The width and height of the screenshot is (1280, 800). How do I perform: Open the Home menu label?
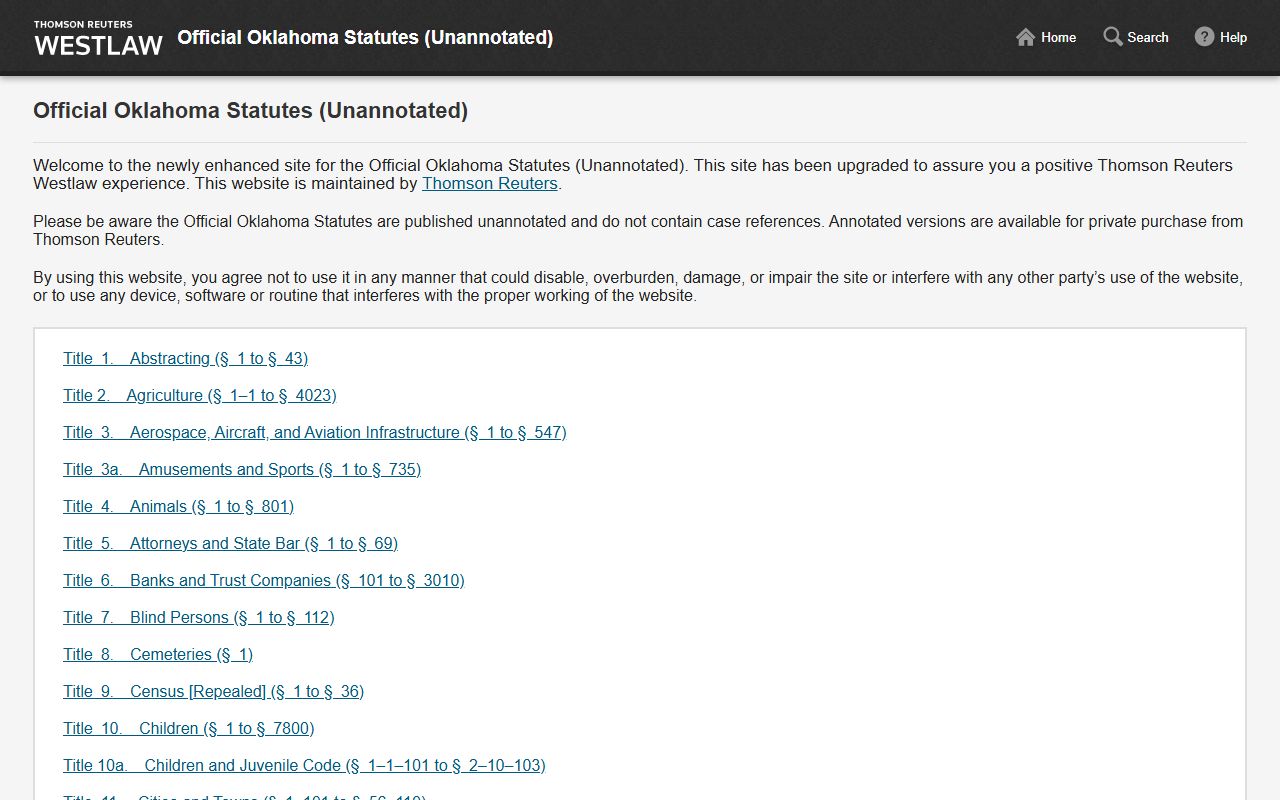(x=1058, y=37)
